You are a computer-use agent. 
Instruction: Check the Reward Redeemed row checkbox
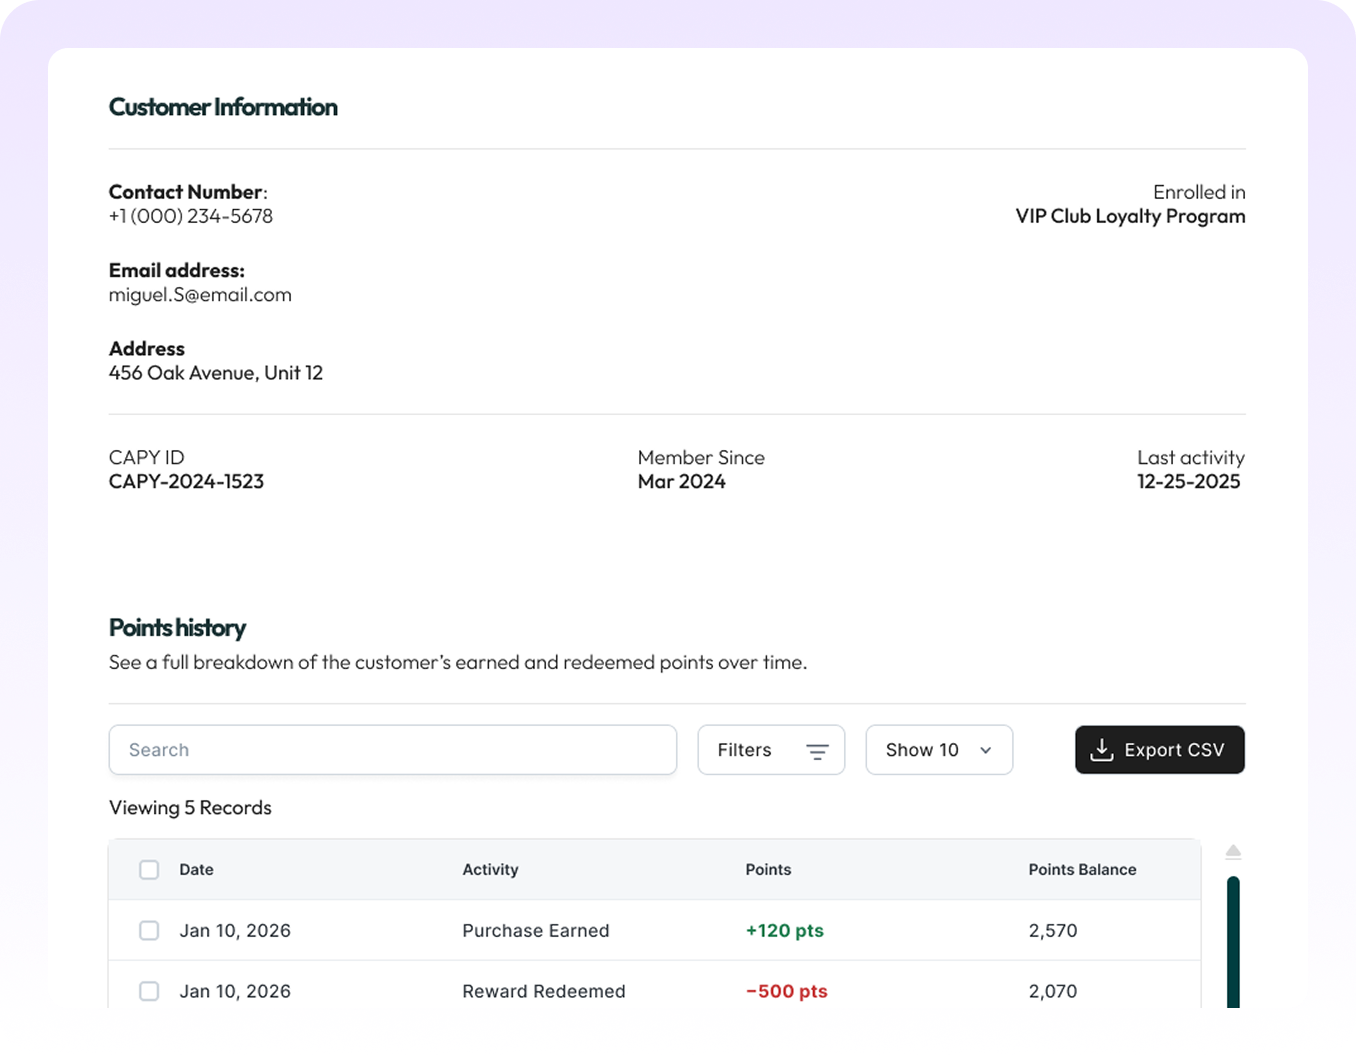click(149, 991)
